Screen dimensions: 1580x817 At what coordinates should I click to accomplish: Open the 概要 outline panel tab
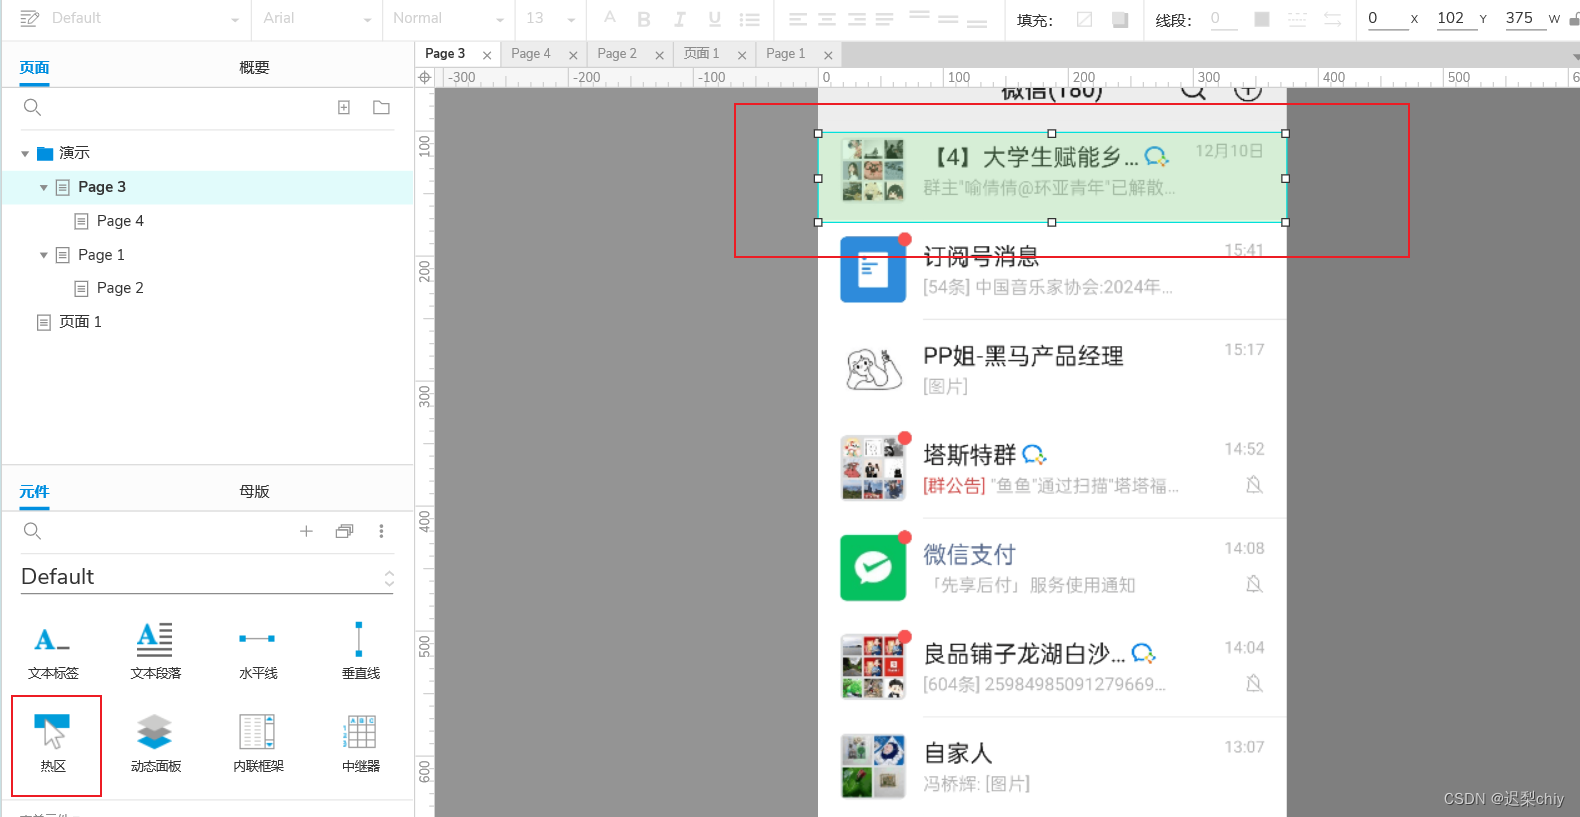254,67
